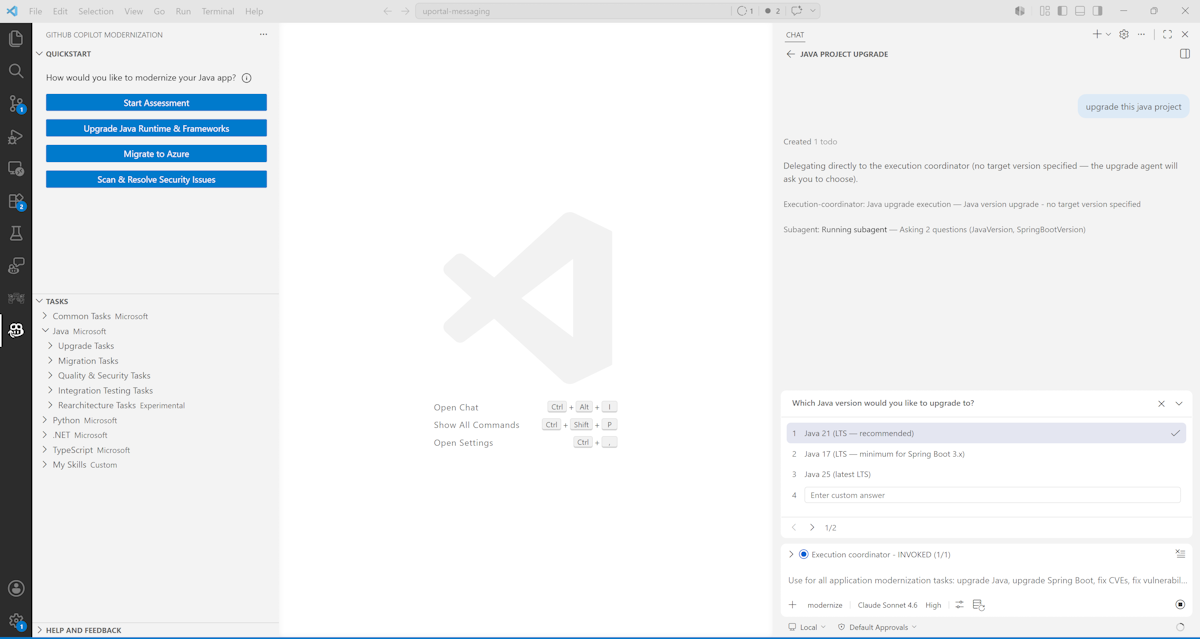This screenshot has height=639, width=1200.
Task: Toggle Execution coordinator todo radio
Action: click(803, 554)
